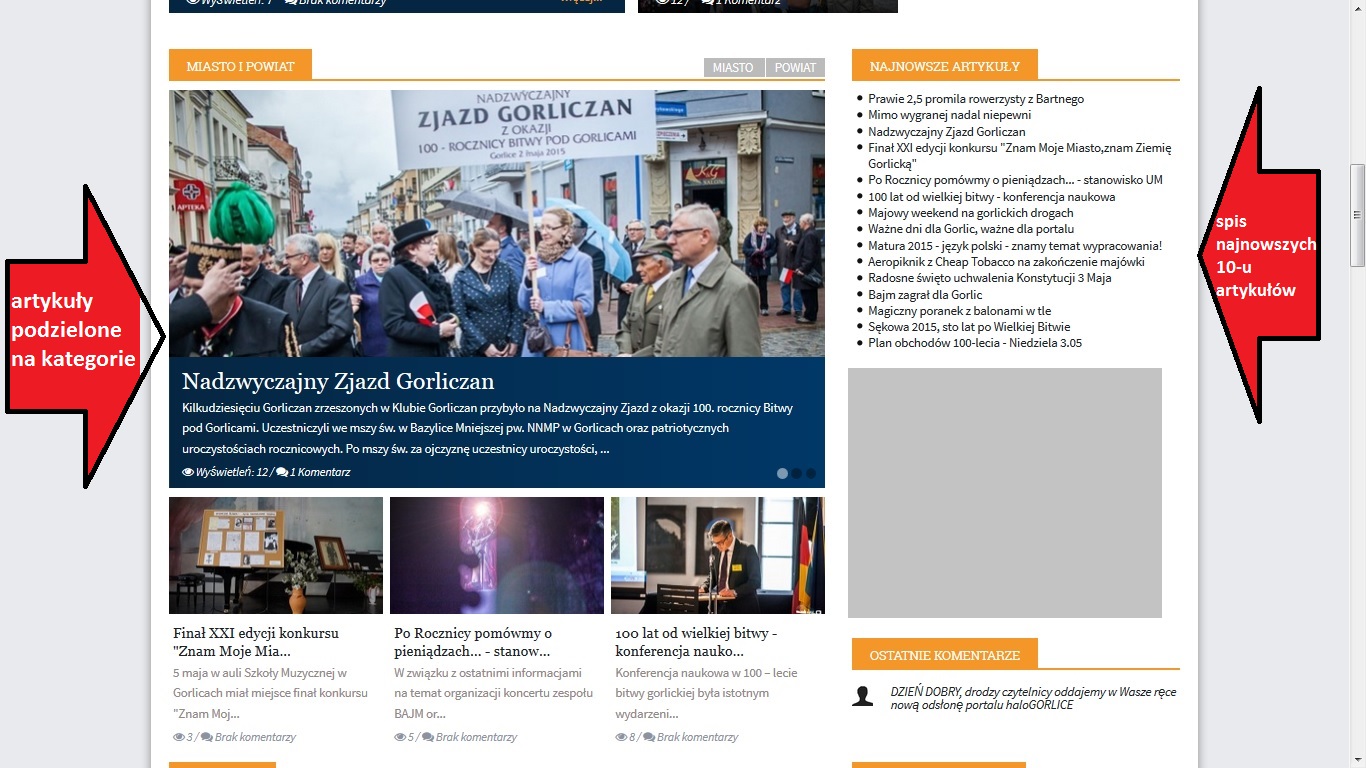Click eye icon under "100 lat od wielkiej bitwy"
Image resolution: width=1366 pixels, height=768 pixels.
point(621,737)
